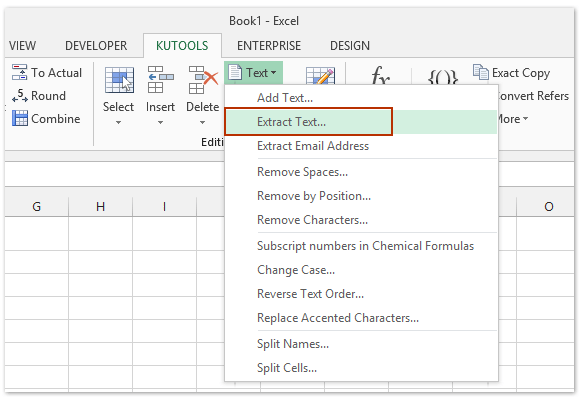Click the Insert cells icon
Viewport: 584px width, 400px height.
coord(161,80)
